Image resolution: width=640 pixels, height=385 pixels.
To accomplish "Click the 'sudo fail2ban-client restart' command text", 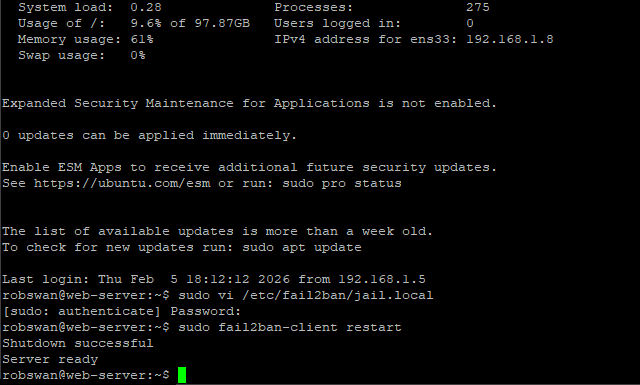I will [290, 327].
